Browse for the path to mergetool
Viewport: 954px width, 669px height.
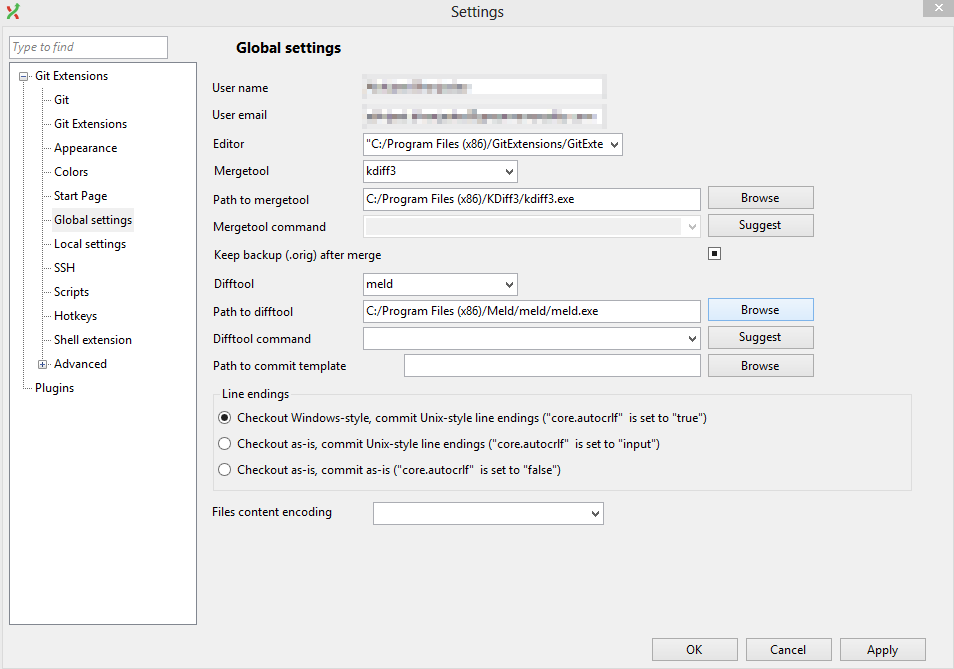coord(760,198)
